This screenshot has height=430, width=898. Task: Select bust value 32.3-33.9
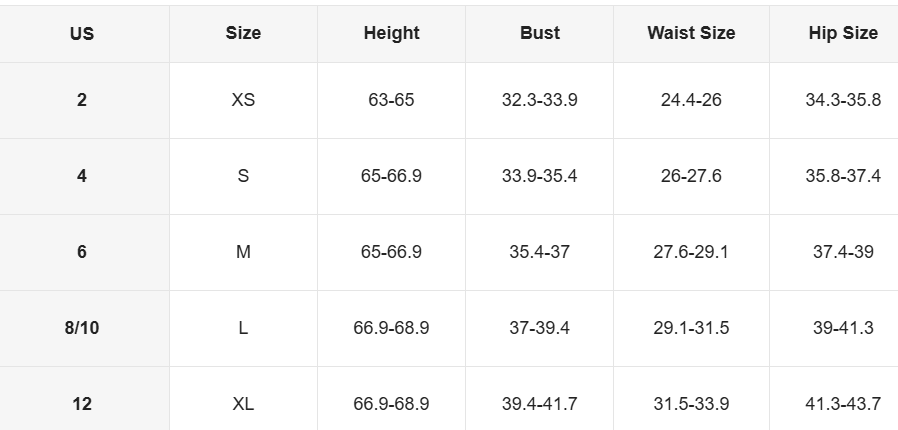(x=539, y=100)
